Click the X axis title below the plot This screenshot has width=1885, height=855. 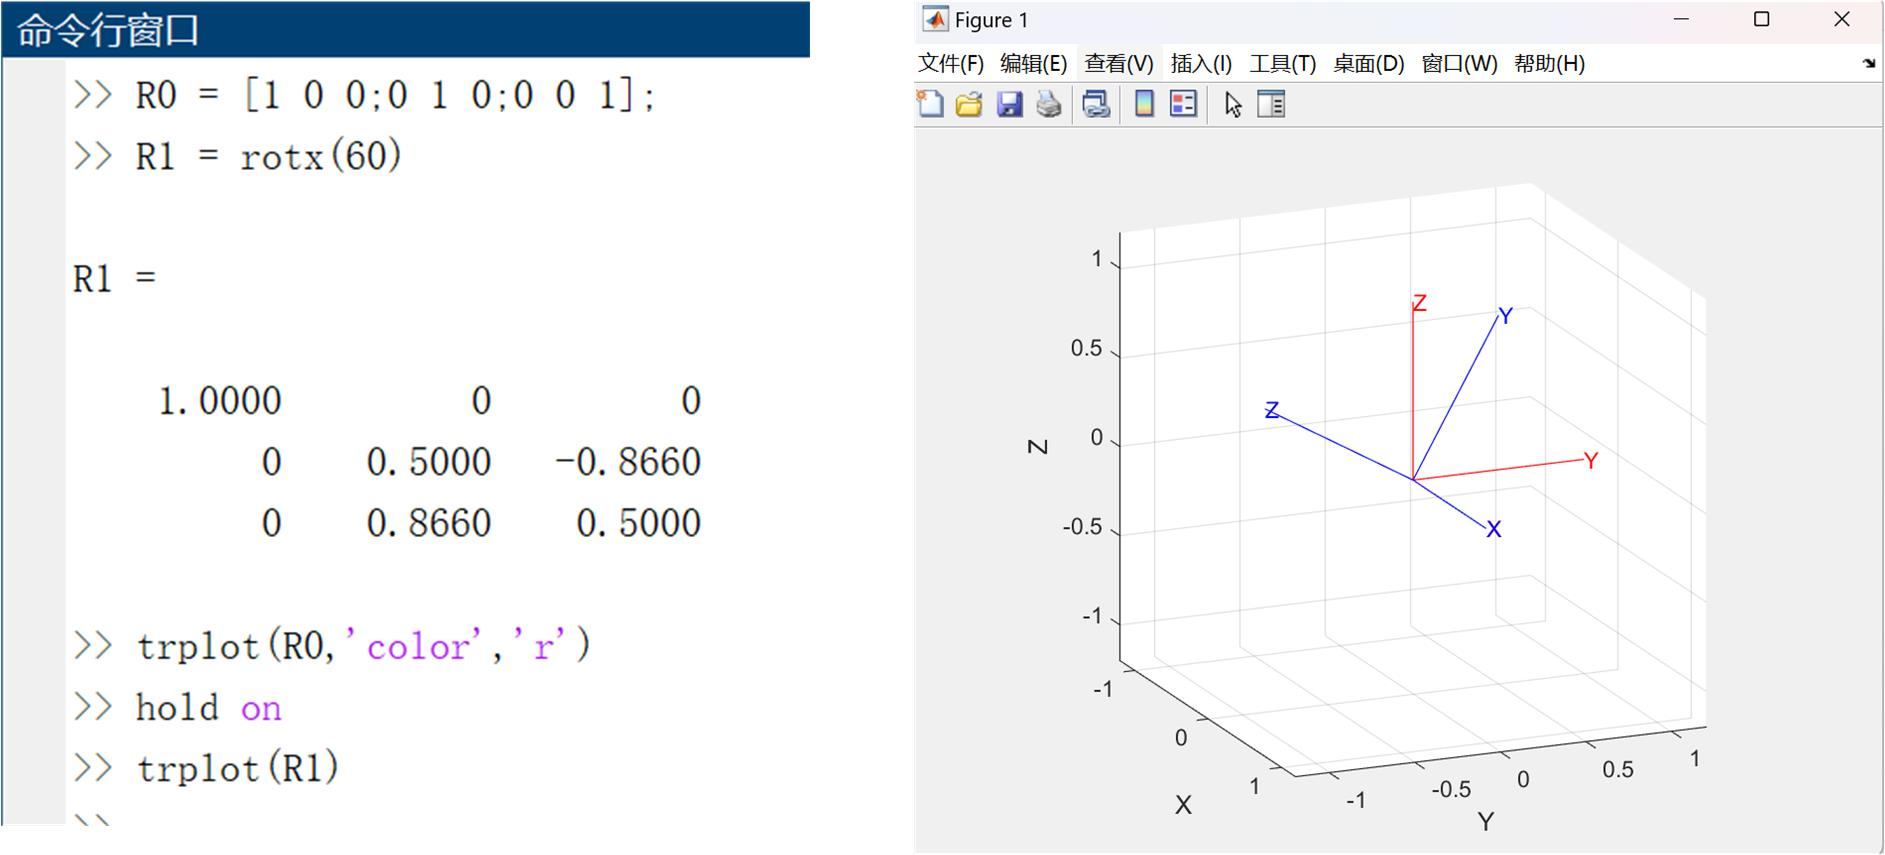pos(1183,805)
